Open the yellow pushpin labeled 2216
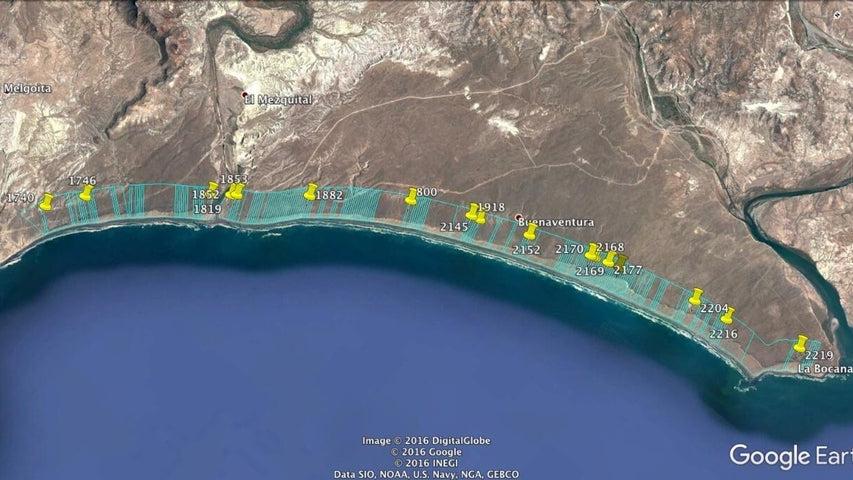This screenshot has height=480, width=853. click(727, 315)
